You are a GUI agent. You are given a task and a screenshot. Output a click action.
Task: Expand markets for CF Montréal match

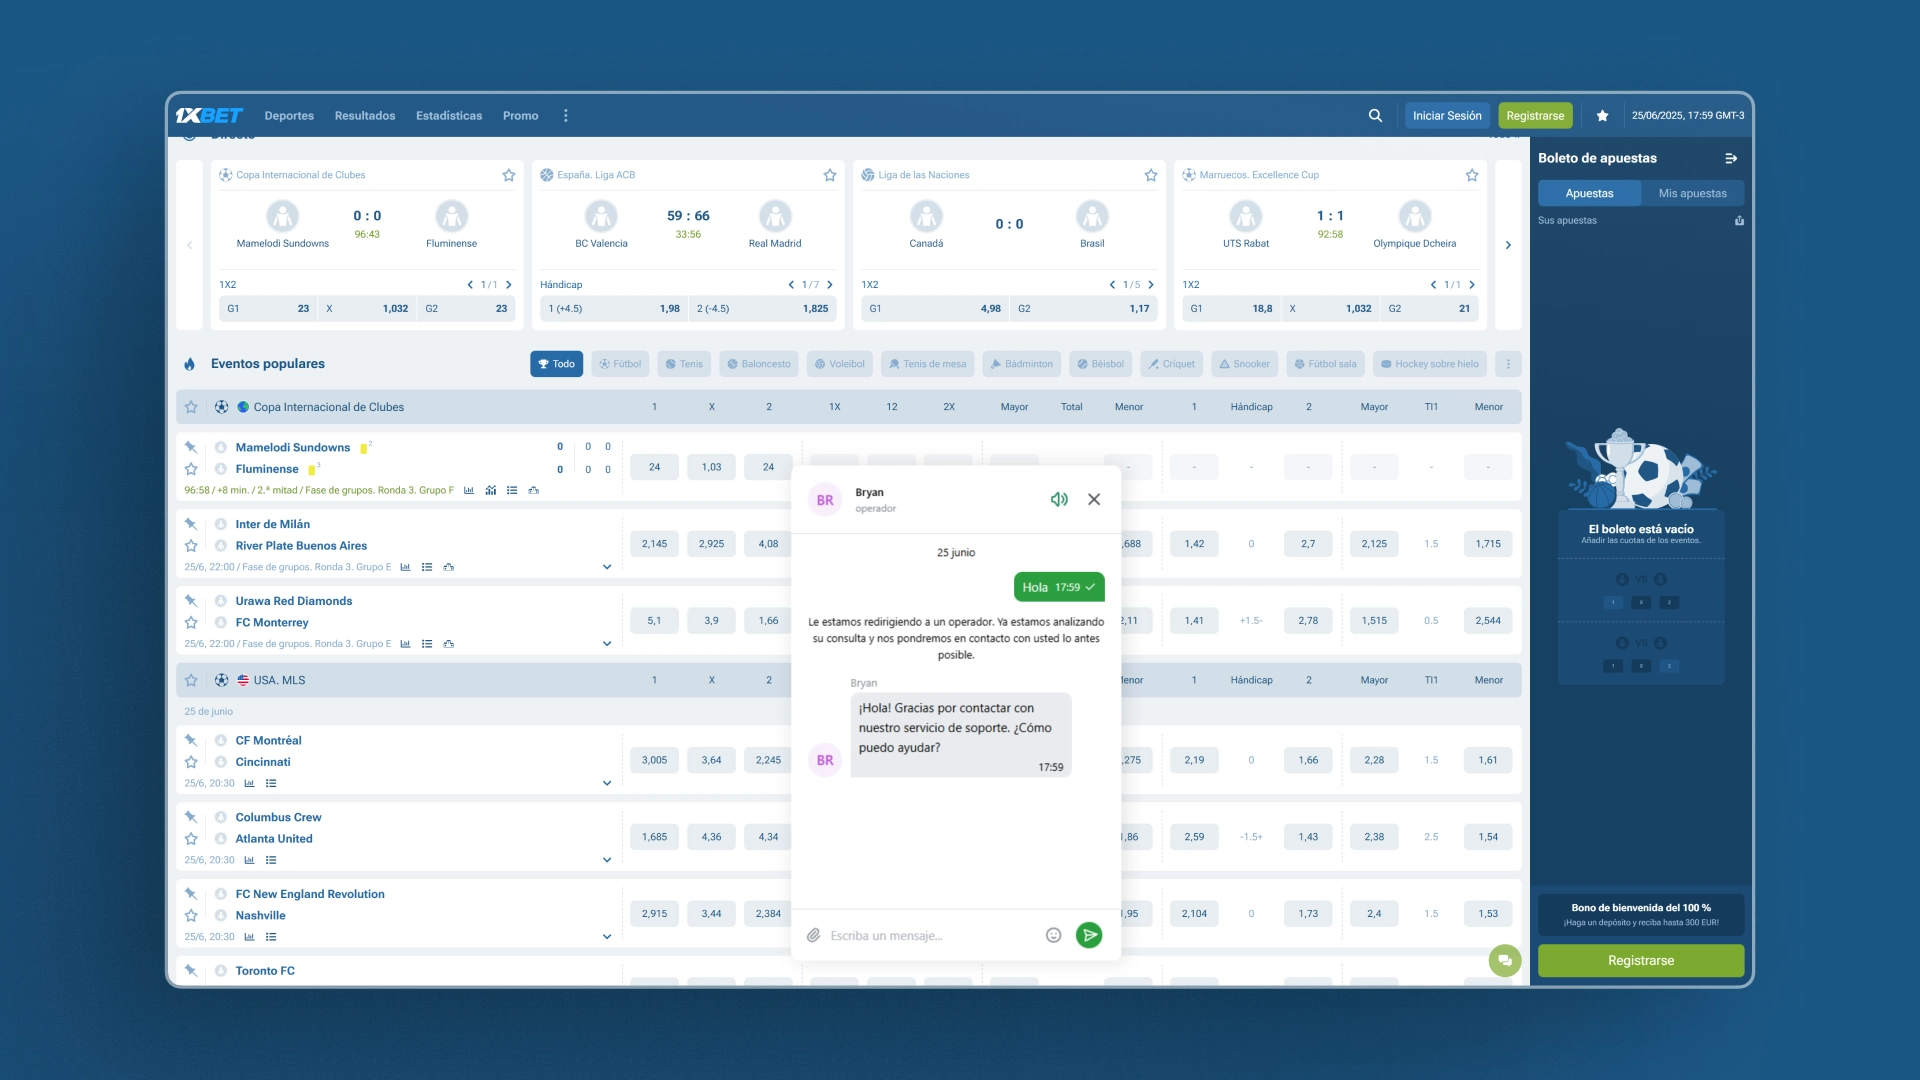pyautogui.click(x=607, y=784)
